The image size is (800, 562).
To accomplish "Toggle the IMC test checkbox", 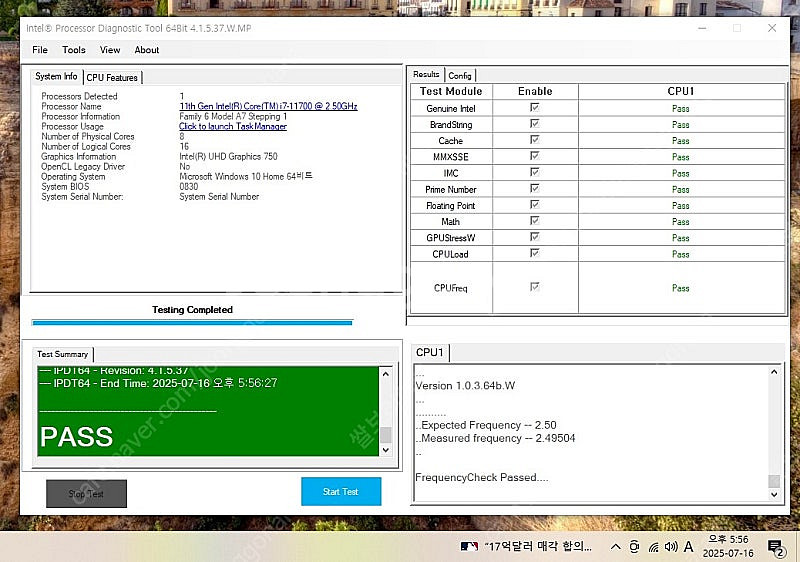I will (535, 172).
